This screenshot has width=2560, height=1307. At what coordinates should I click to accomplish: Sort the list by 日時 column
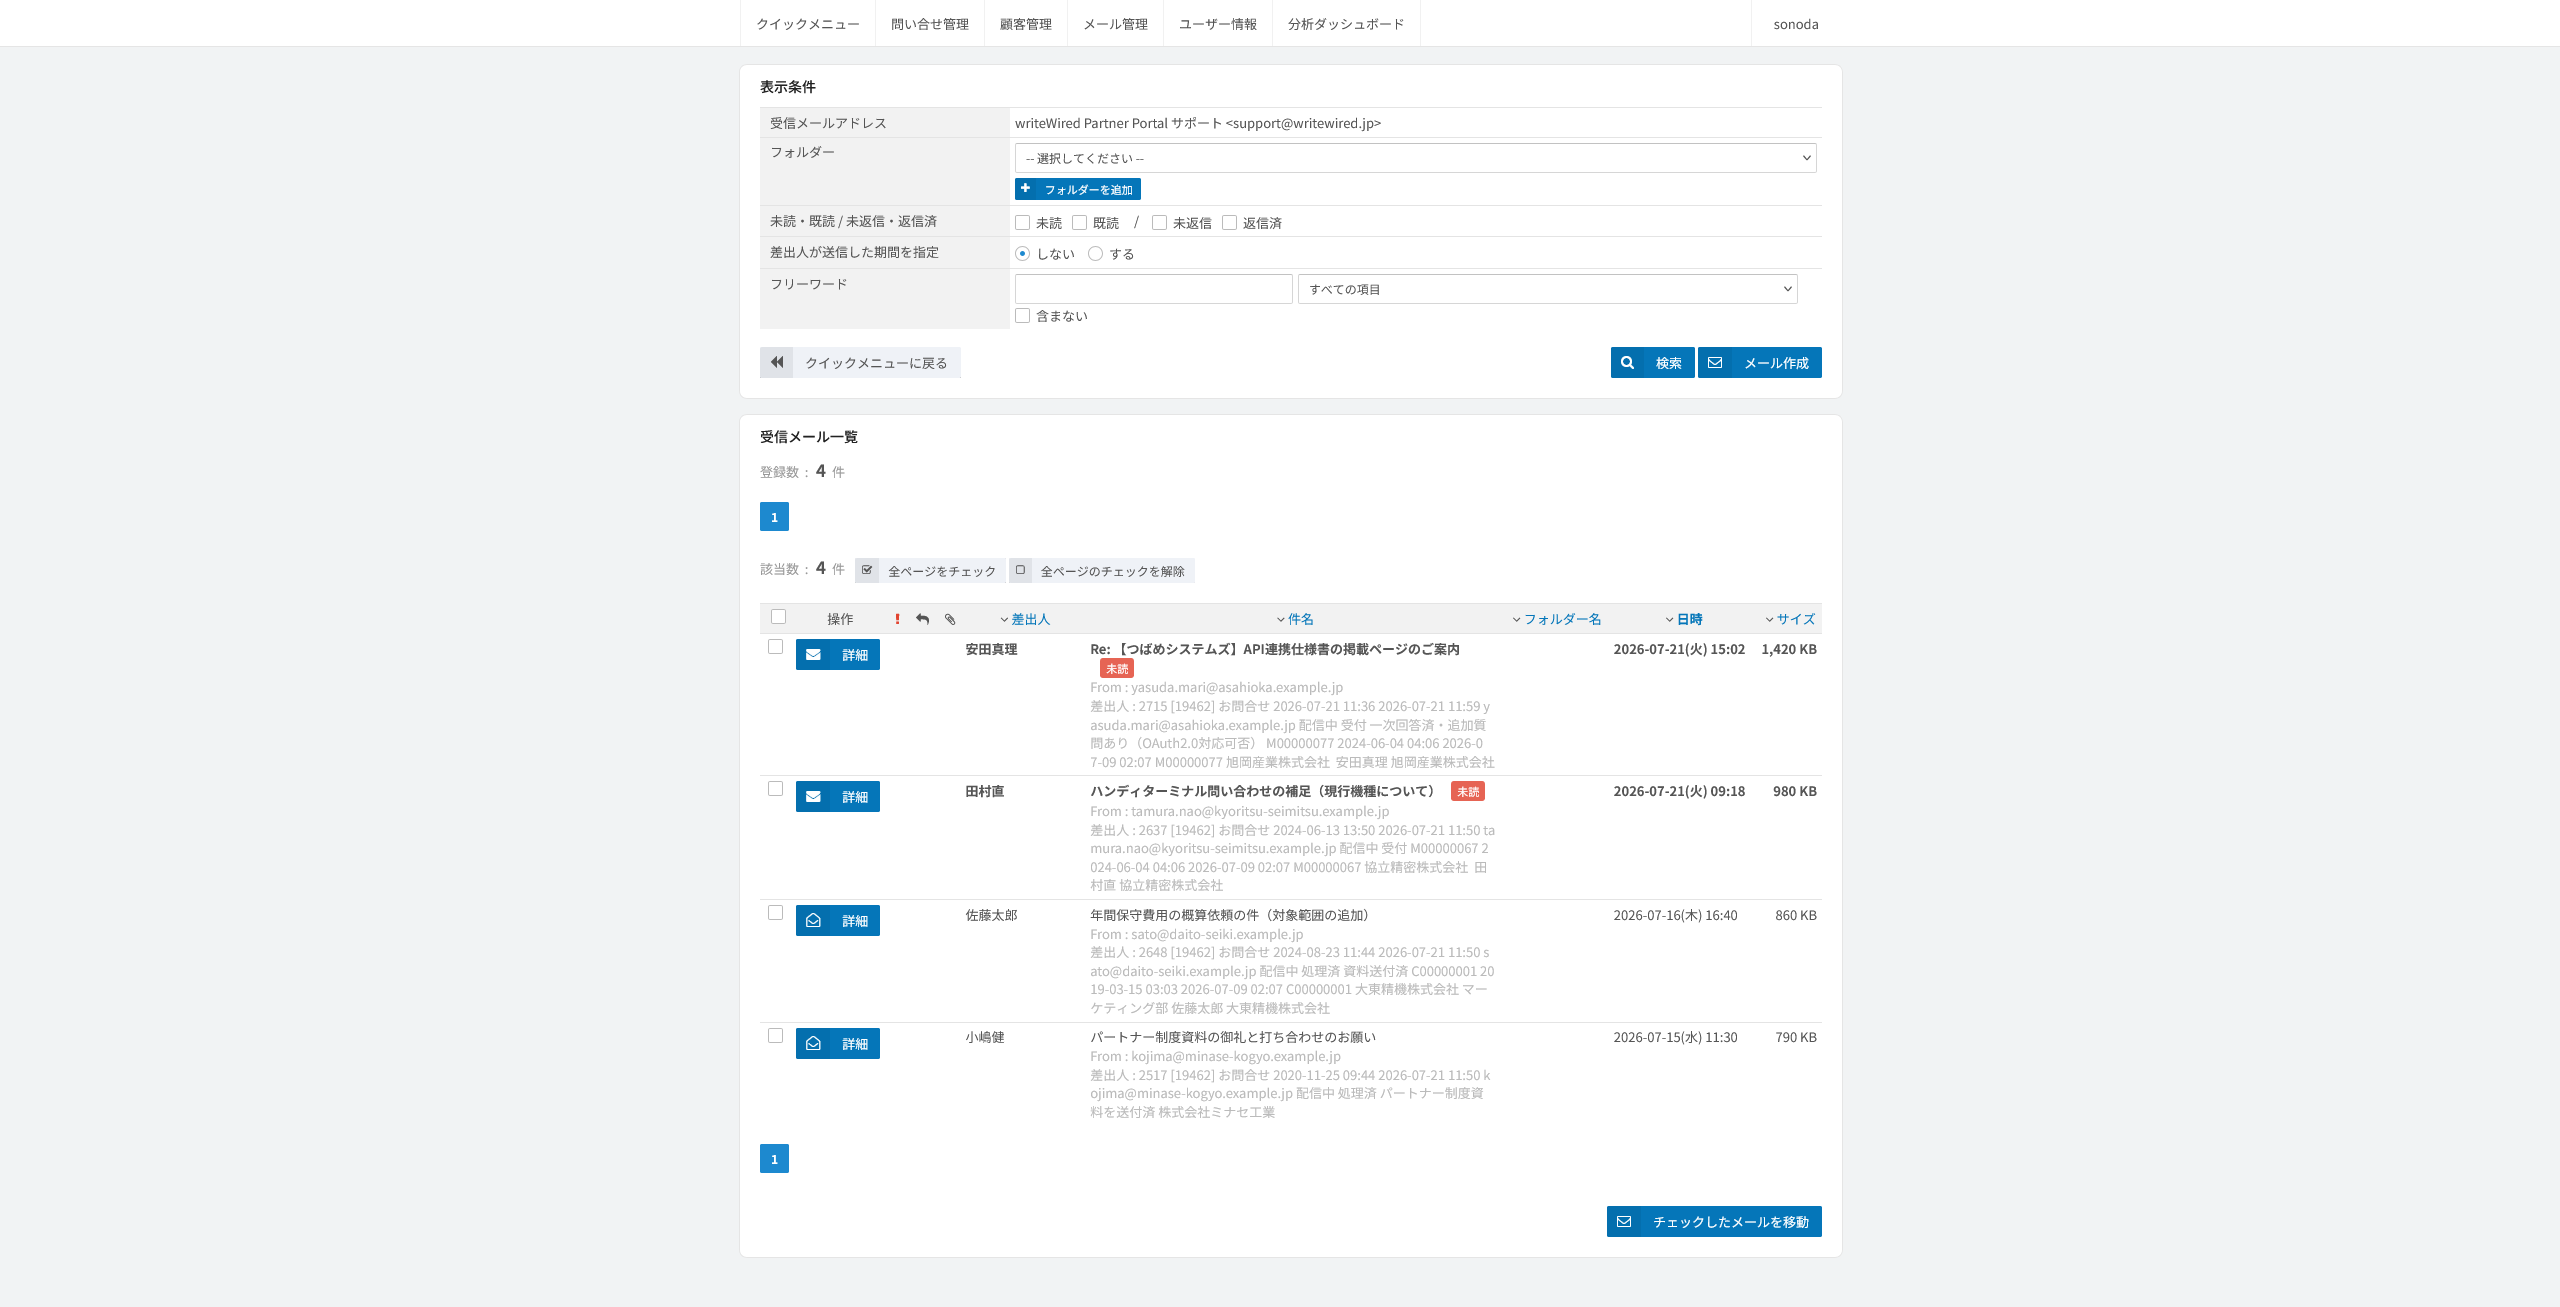[1689, 619]
